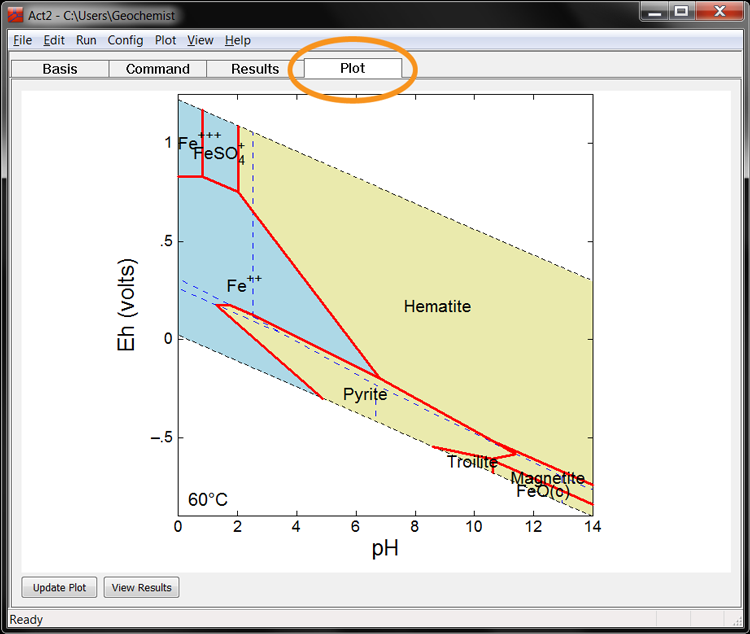This screenshot has height=634, width=750.
Task: Click the Hematite label in the diagram
Action: pyautogui.click(x=437, y=306)
